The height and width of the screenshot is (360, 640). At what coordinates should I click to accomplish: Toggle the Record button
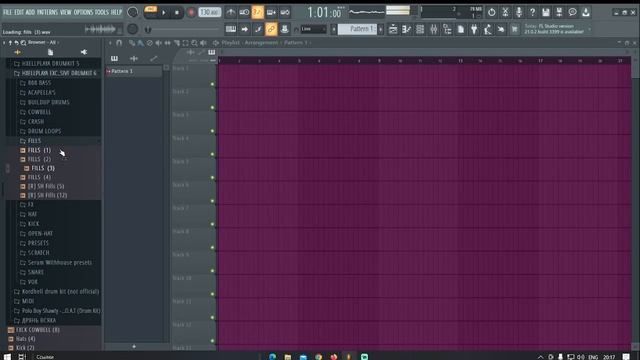pos(191,12)
